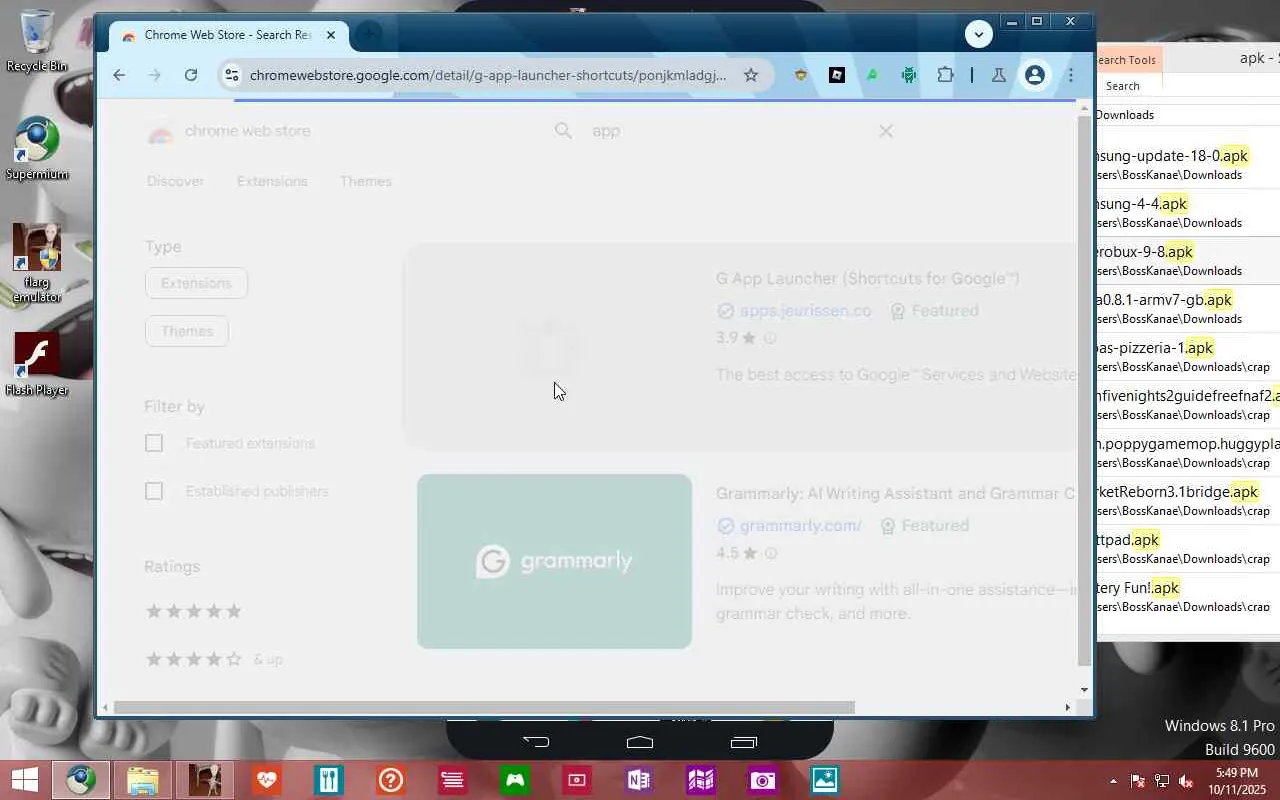
Task: Open the Chrome Labs flask icon
Action: [x=998, y=75]
